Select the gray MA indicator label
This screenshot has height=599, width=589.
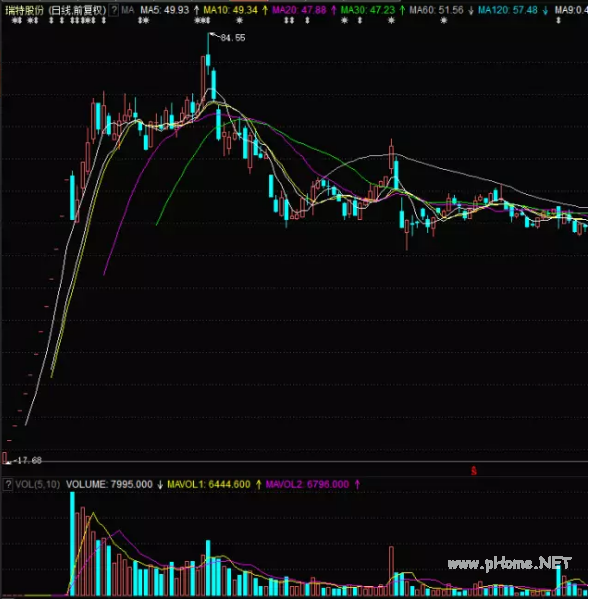[x=128, y=10]
